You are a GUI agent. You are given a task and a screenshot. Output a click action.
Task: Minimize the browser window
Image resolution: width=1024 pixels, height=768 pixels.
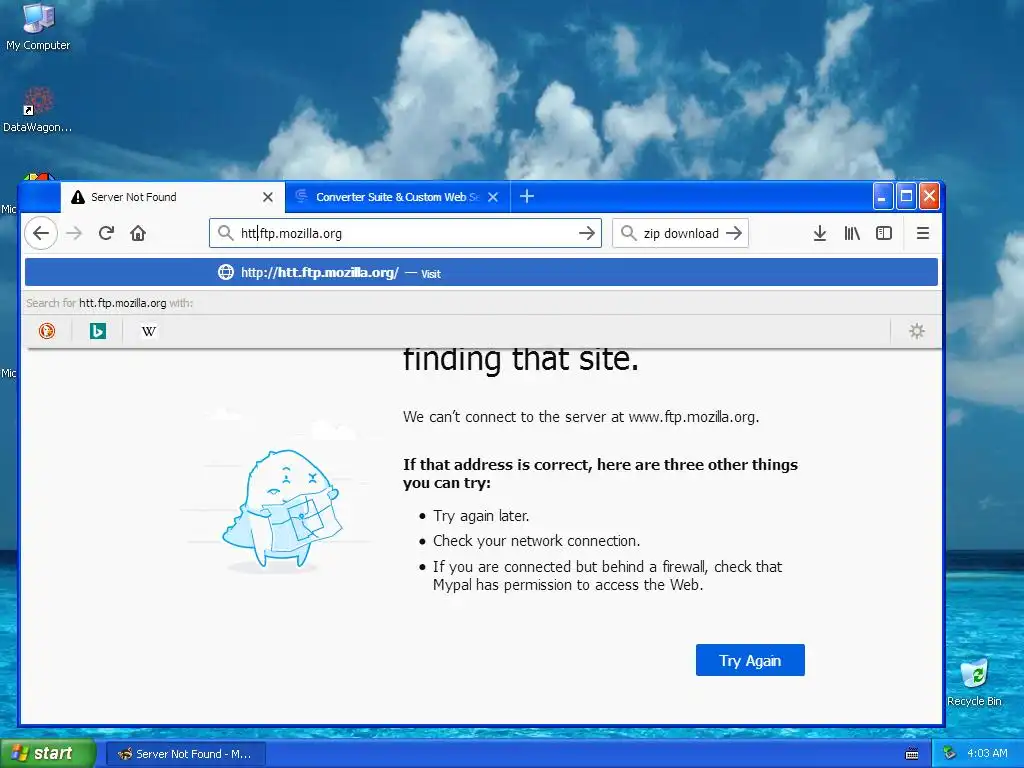(882, 196)
